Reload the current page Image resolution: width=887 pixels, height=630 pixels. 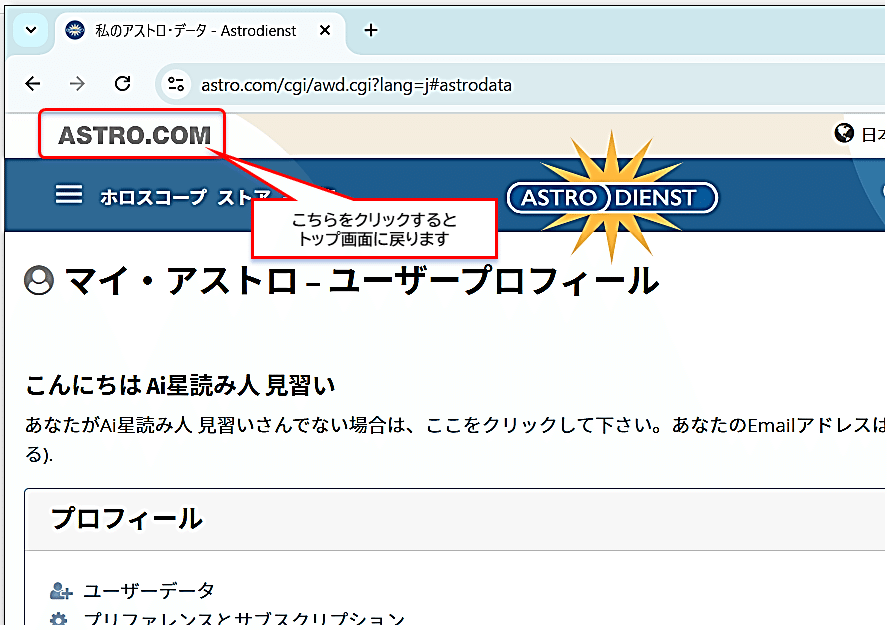(122, 84)
